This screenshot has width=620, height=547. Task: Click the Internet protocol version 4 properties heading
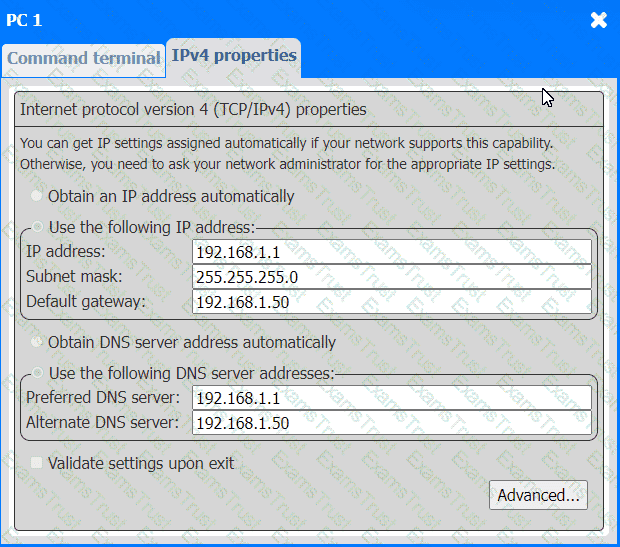tap(193, 109)
